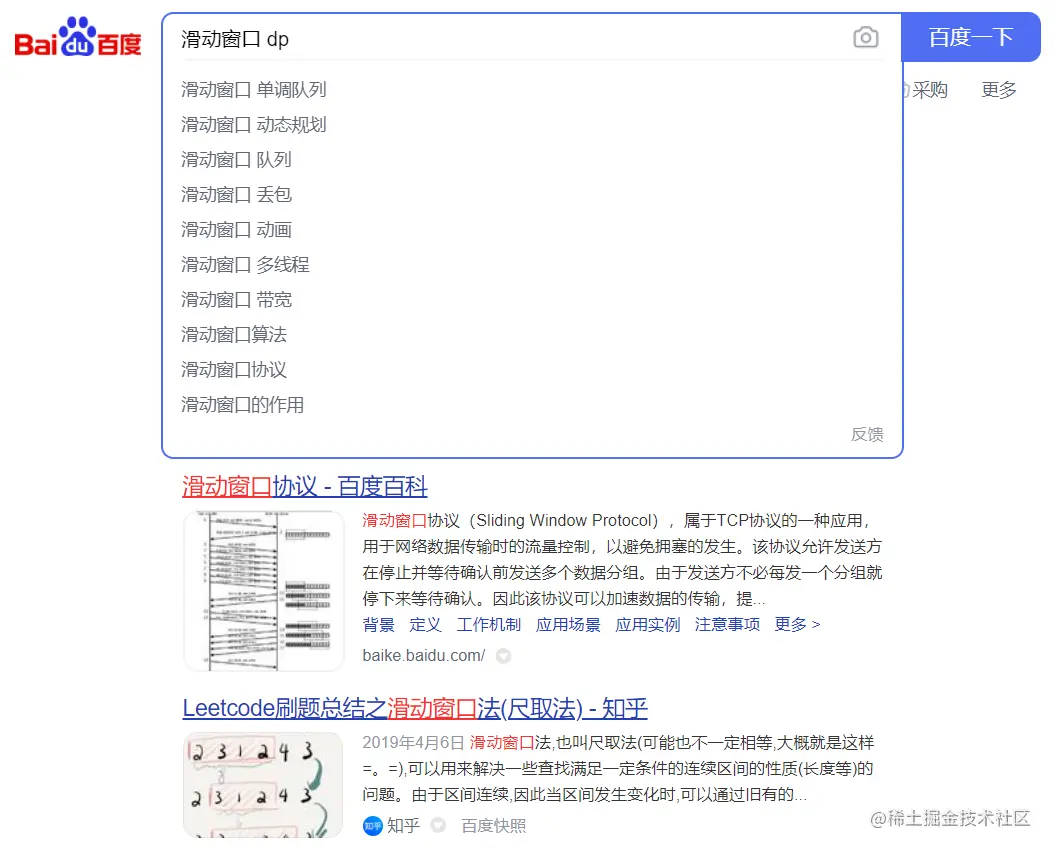Open the 更多 tab
Image resolution: width=1054 pixels, height=852 pixels.
coord(998,89)
